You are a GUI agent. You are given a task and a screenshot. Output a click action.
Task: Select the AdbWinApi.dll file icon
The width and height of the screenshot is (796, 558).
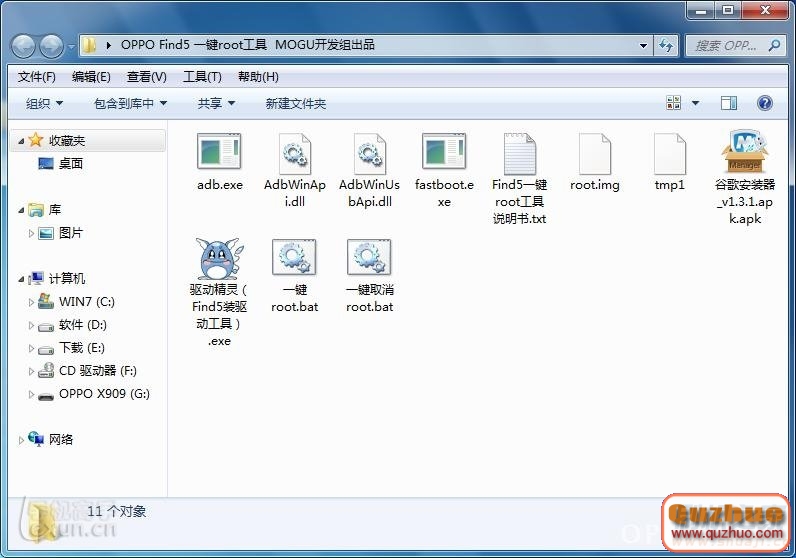click(x=294, y=153)
